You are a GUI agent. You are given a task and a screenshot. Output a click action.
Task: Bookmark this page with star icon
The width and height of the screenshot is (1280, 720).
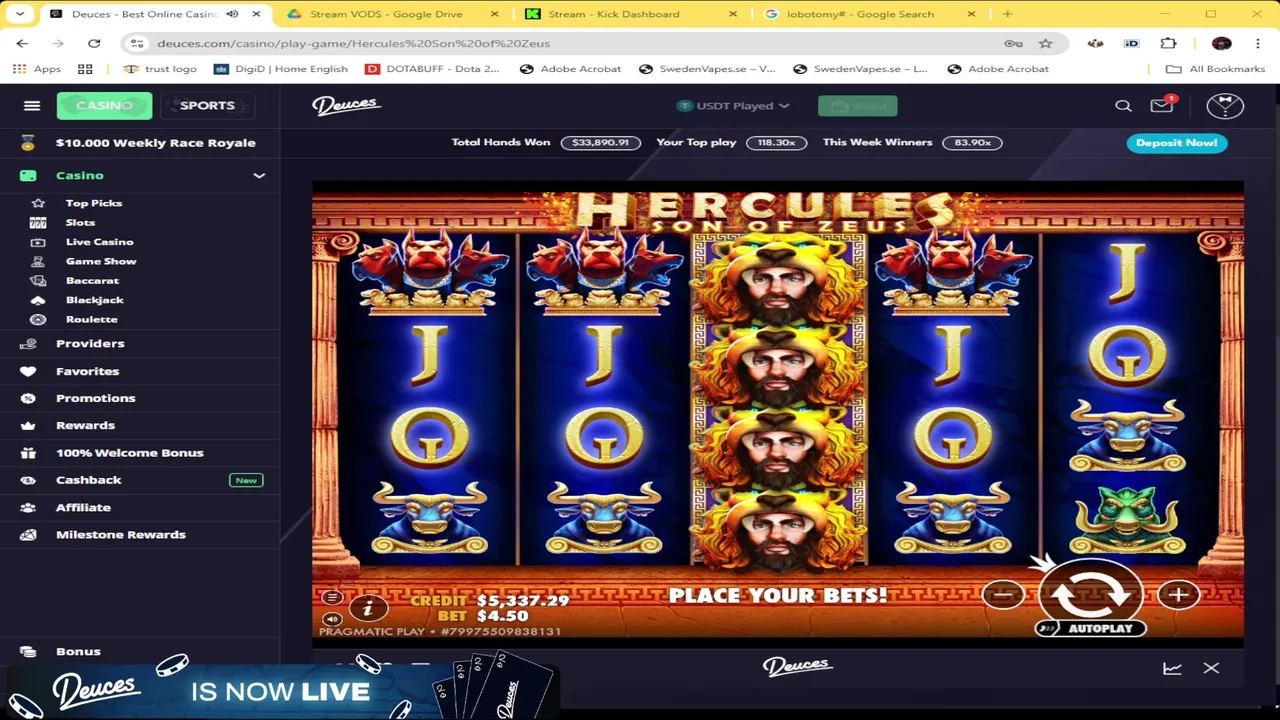click(x=1045, y=43)
